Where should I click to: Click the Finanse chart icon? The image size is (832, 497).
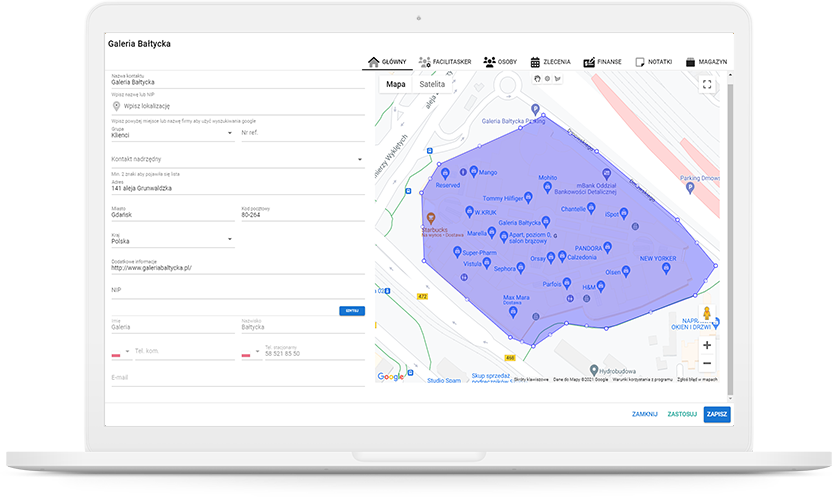tap(589, 62)
